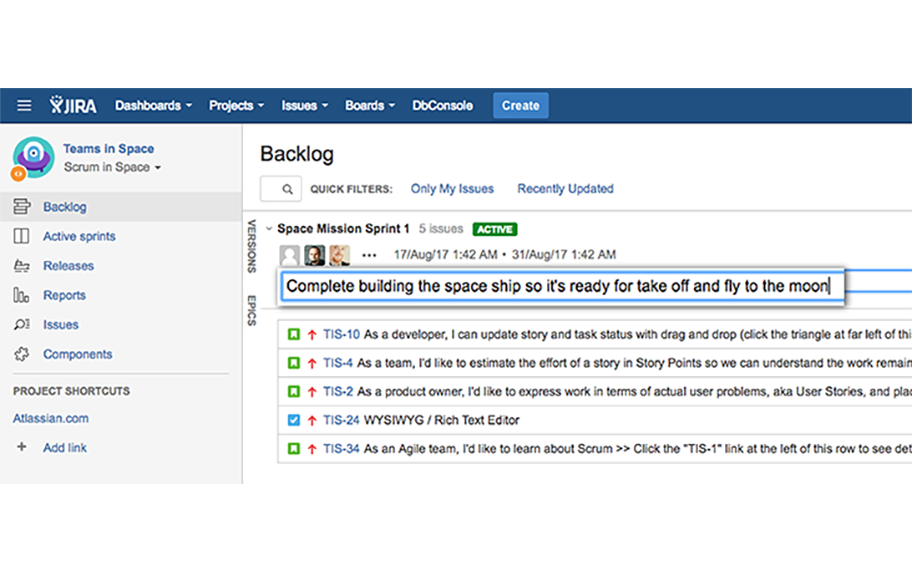Click the story icon beside TIS-10
Viewport: 912px width, 572px height.
tap(294, 335)
